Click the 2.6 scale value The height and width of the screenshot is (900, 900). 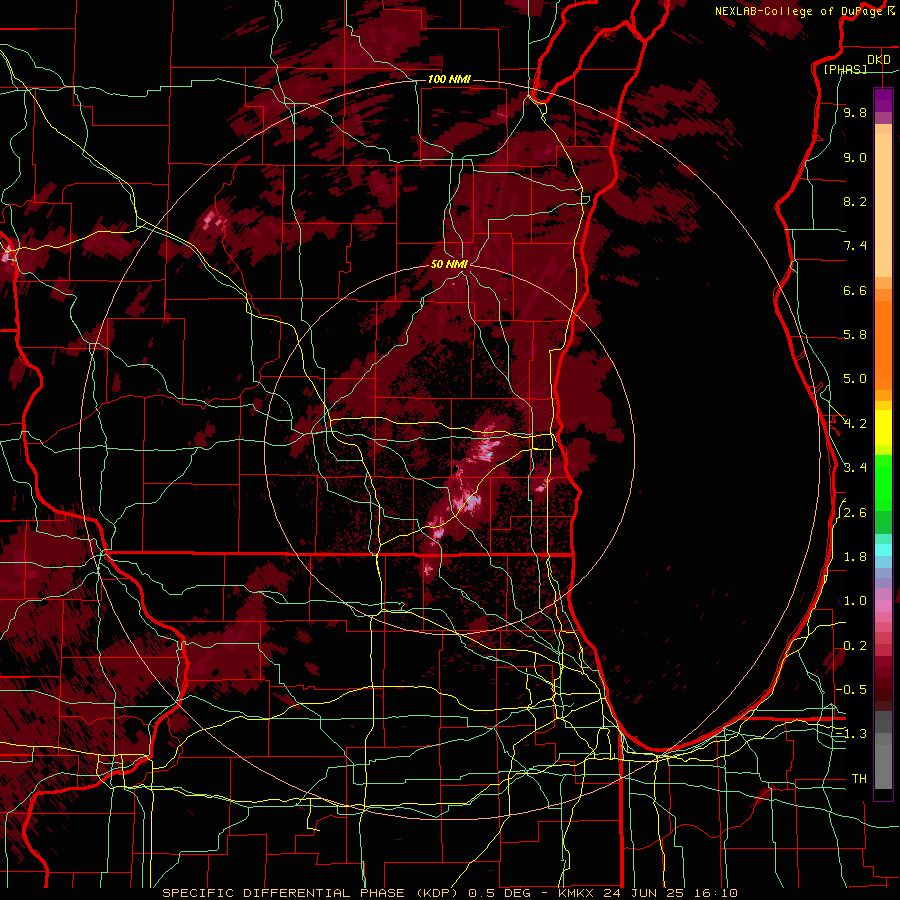855,513
